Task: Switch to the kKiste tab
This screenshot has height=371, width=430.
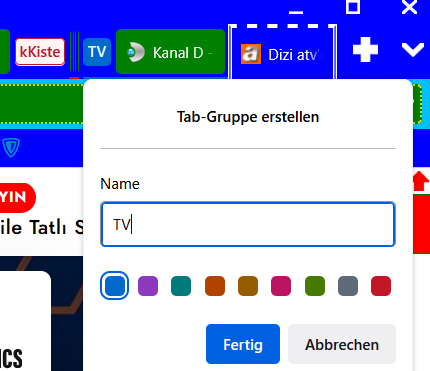Action: click(40, 52)
